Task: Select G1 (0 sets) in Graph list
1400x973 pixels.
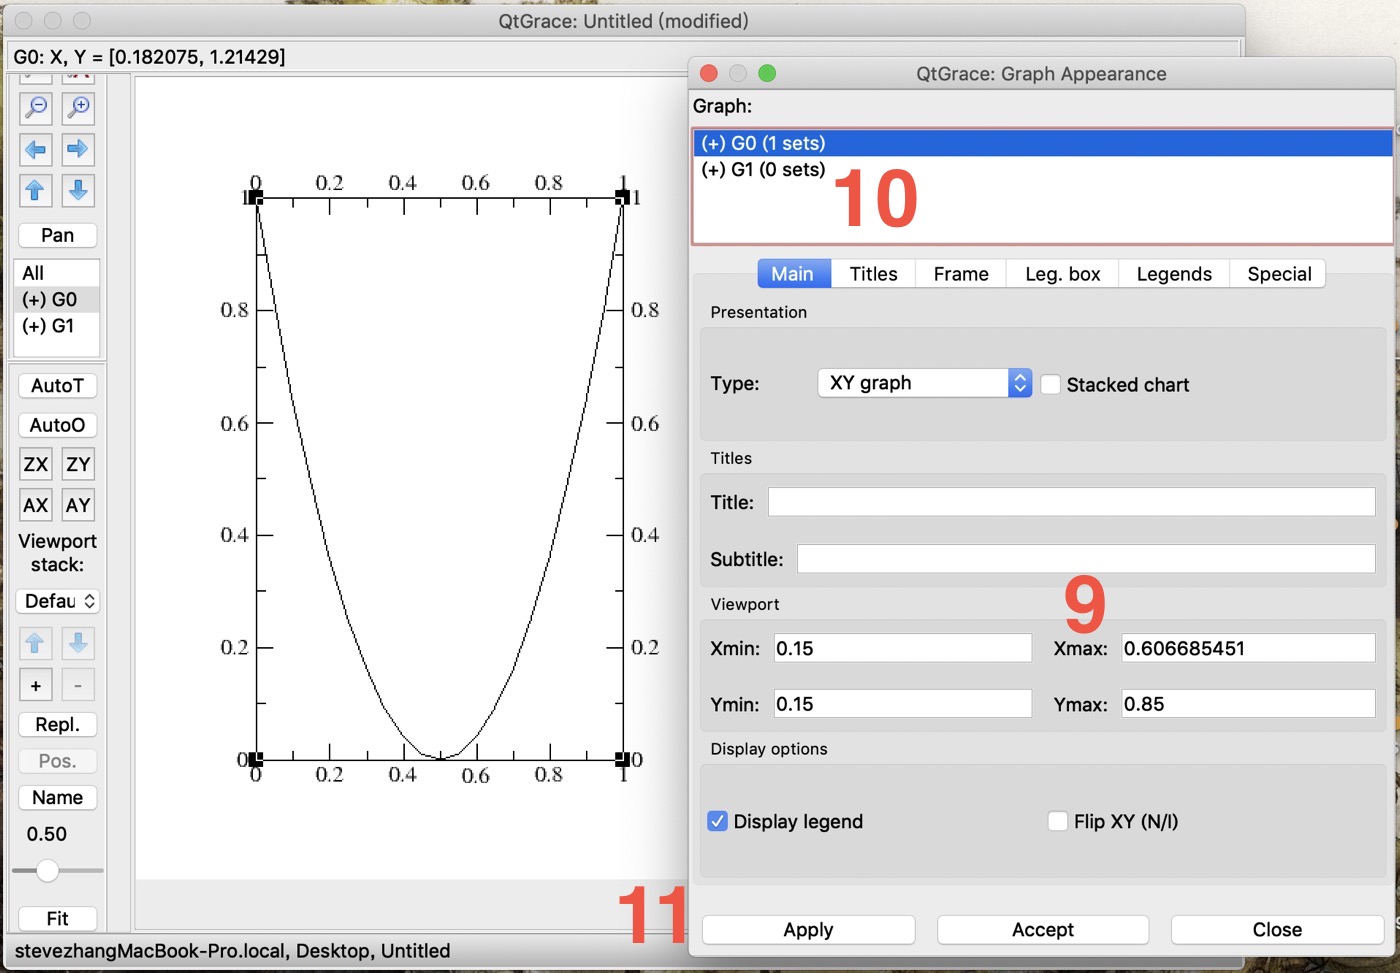Action: 764,170
